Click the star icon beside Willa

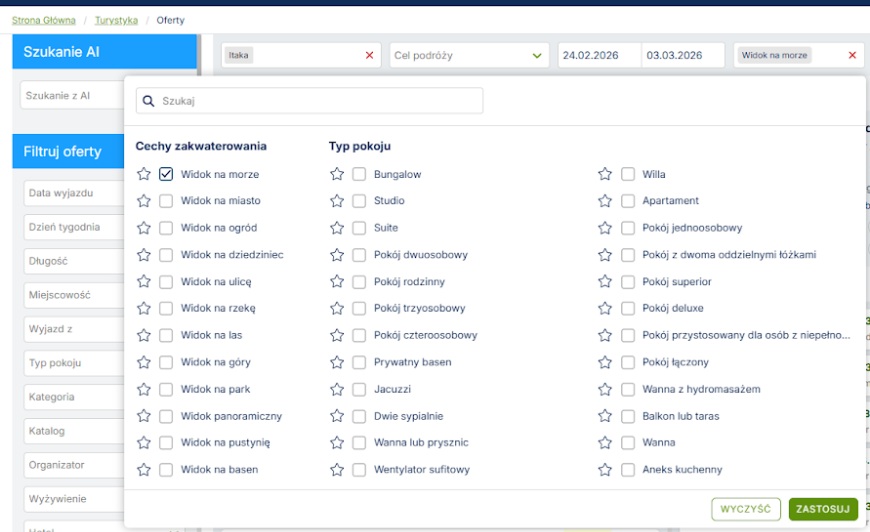pyautogui.click(x=605, y=174)
